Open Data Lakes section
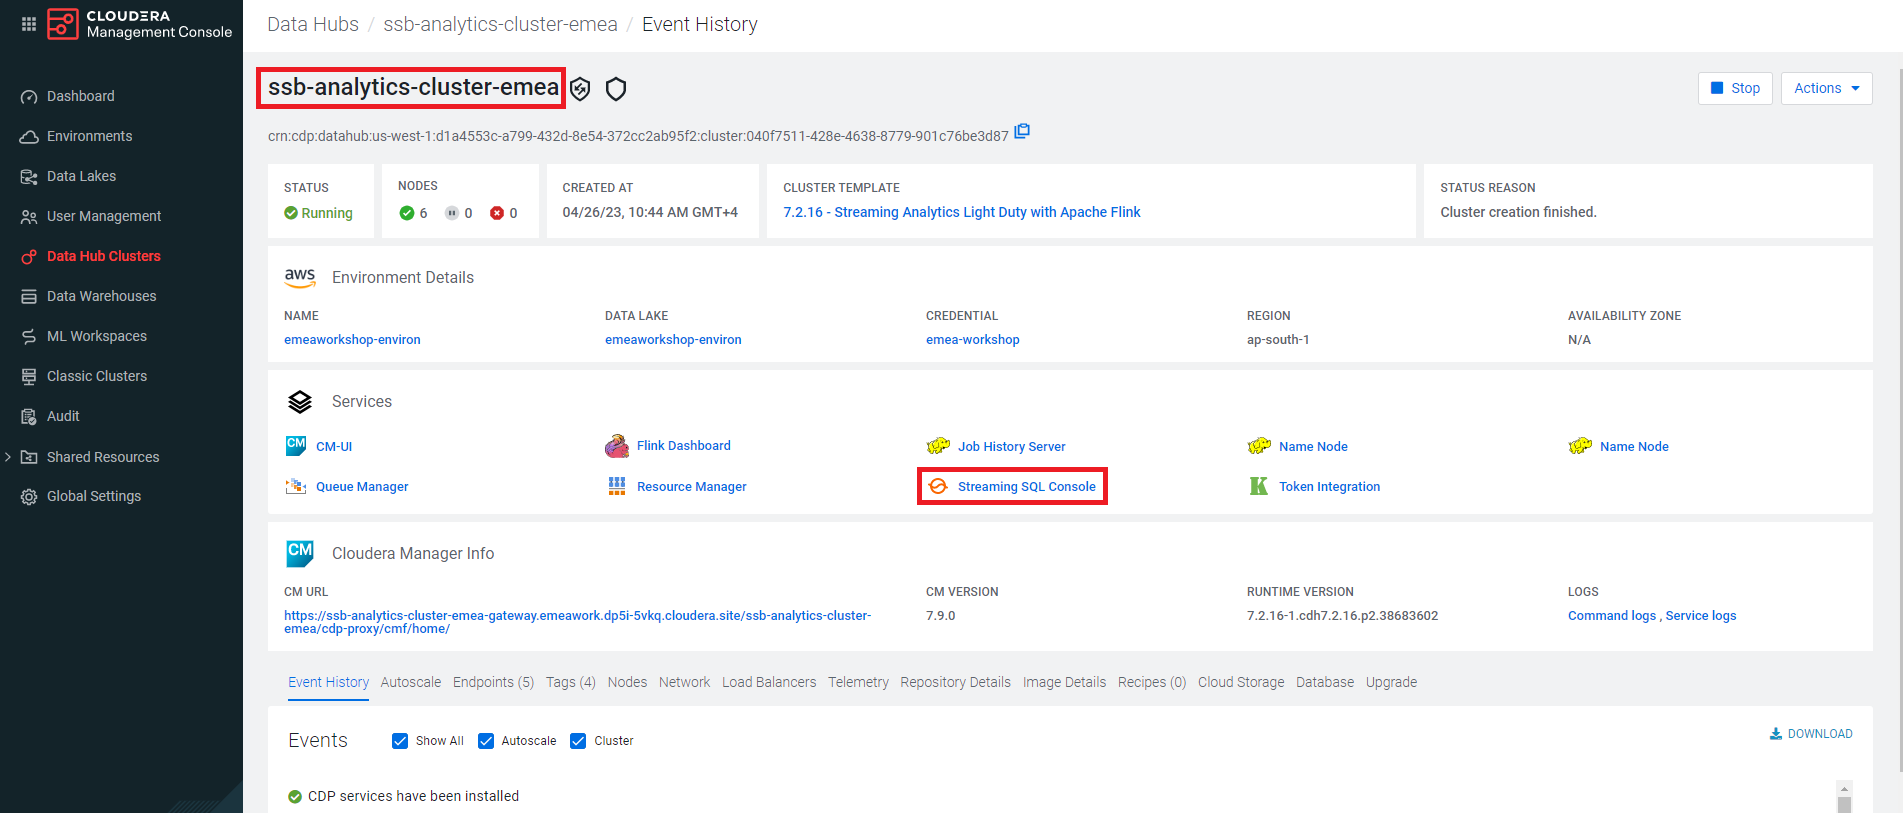1903x813 pixels. (81, 176)
